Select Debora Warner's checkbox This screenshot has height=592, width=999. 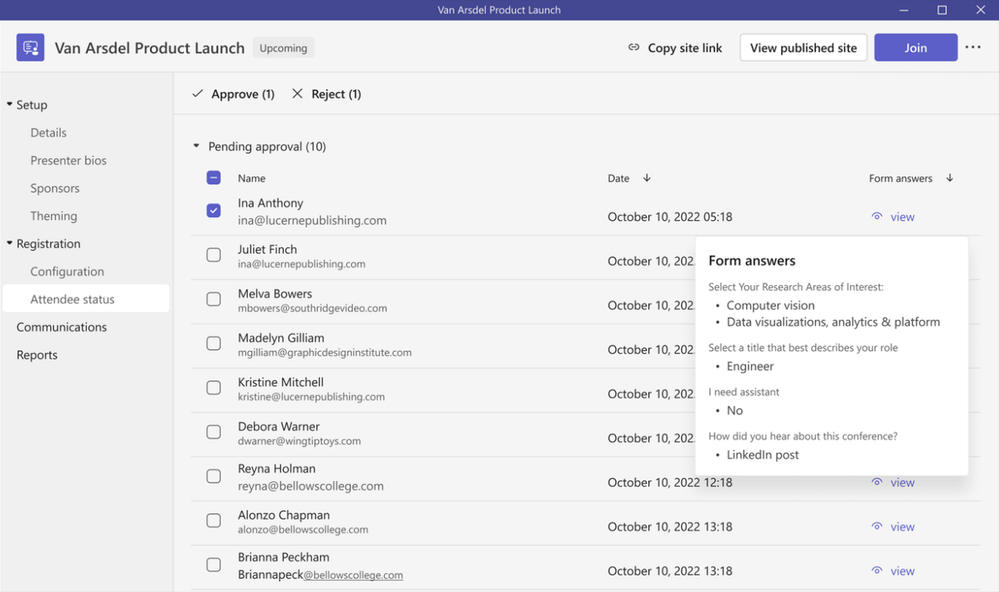[213, 432]
